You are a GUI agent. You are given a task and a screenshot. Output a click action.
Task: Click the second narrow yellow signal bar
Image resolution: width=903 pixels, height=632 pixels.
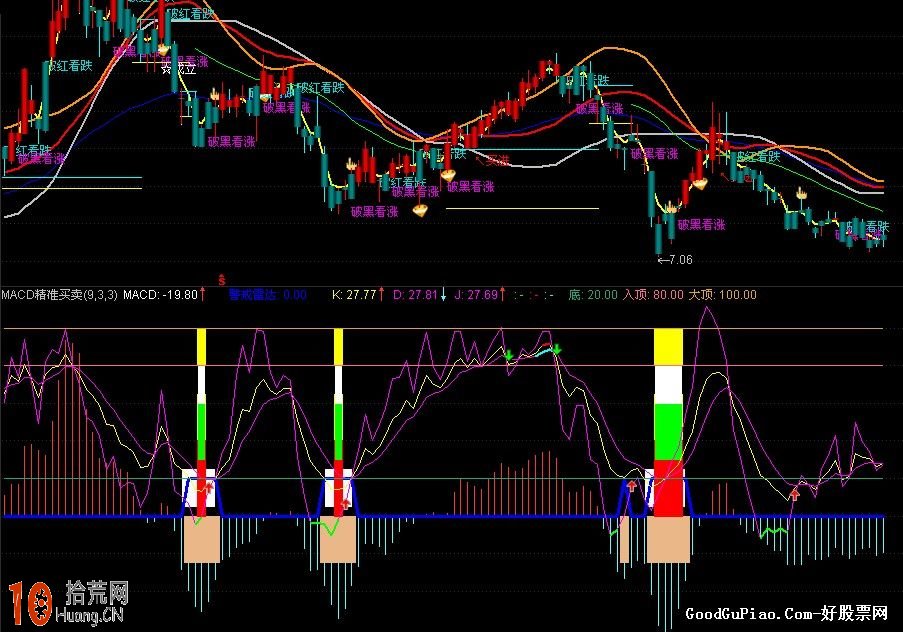(338, 347)
